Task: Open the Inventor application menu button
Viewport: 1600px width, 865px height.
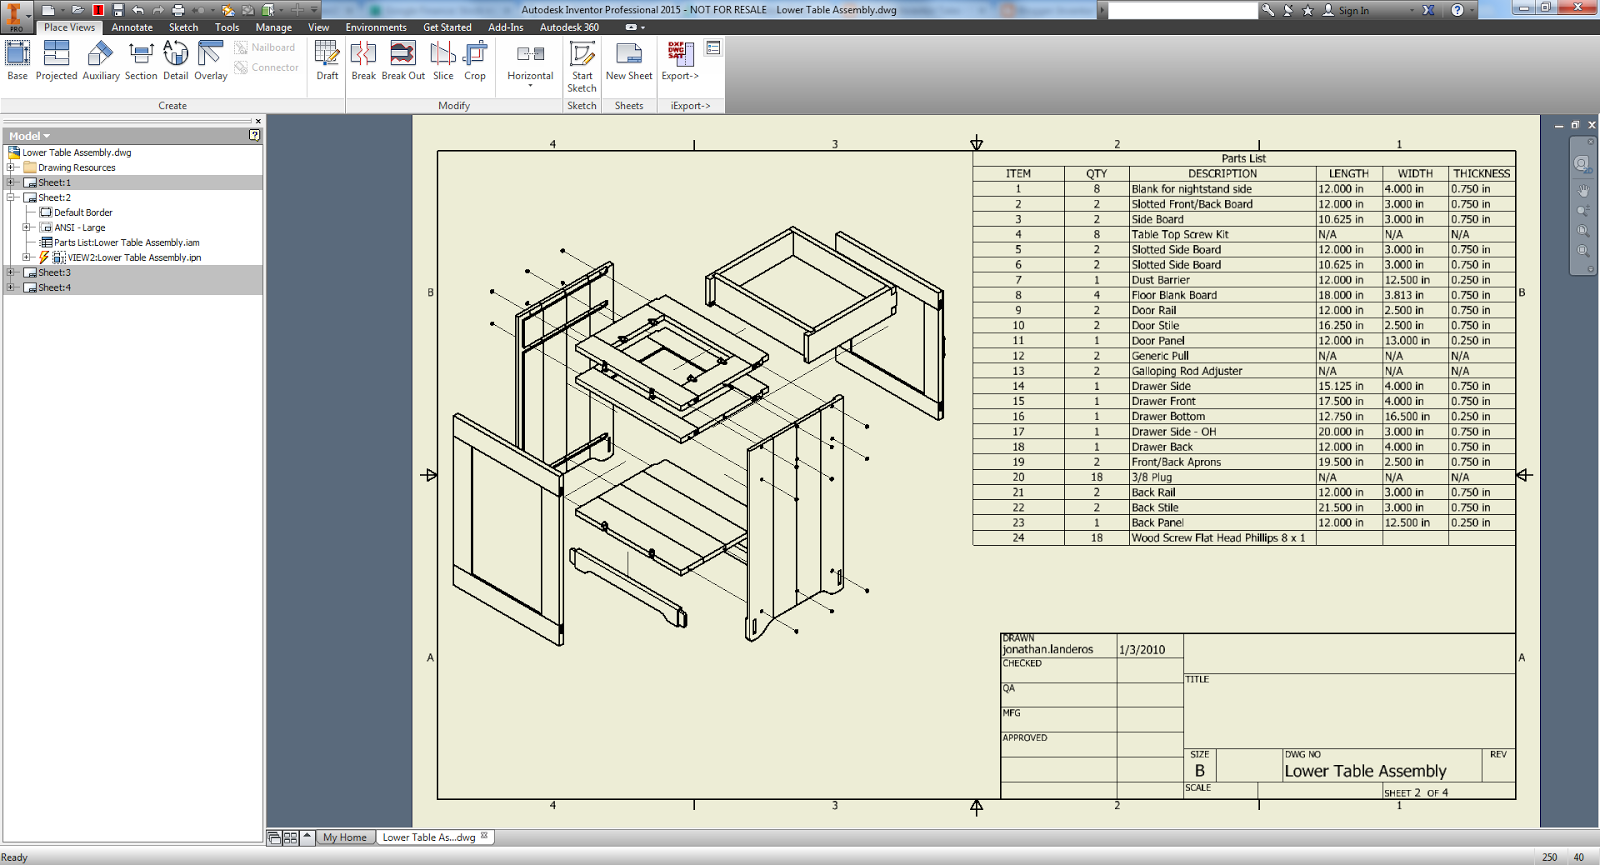Action: tap(16, 16)
